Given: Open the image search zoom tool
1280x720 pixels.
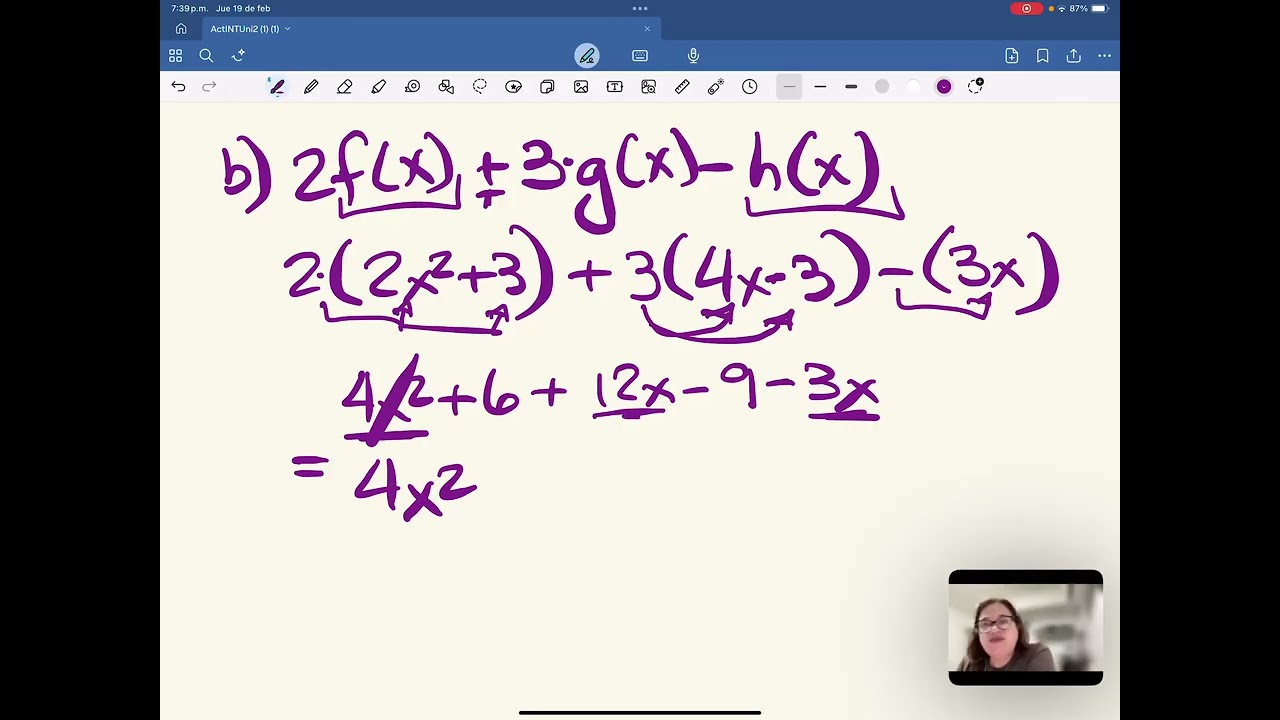Looking at the screenshot, I should pyautogui.click(x=648, y=87).
